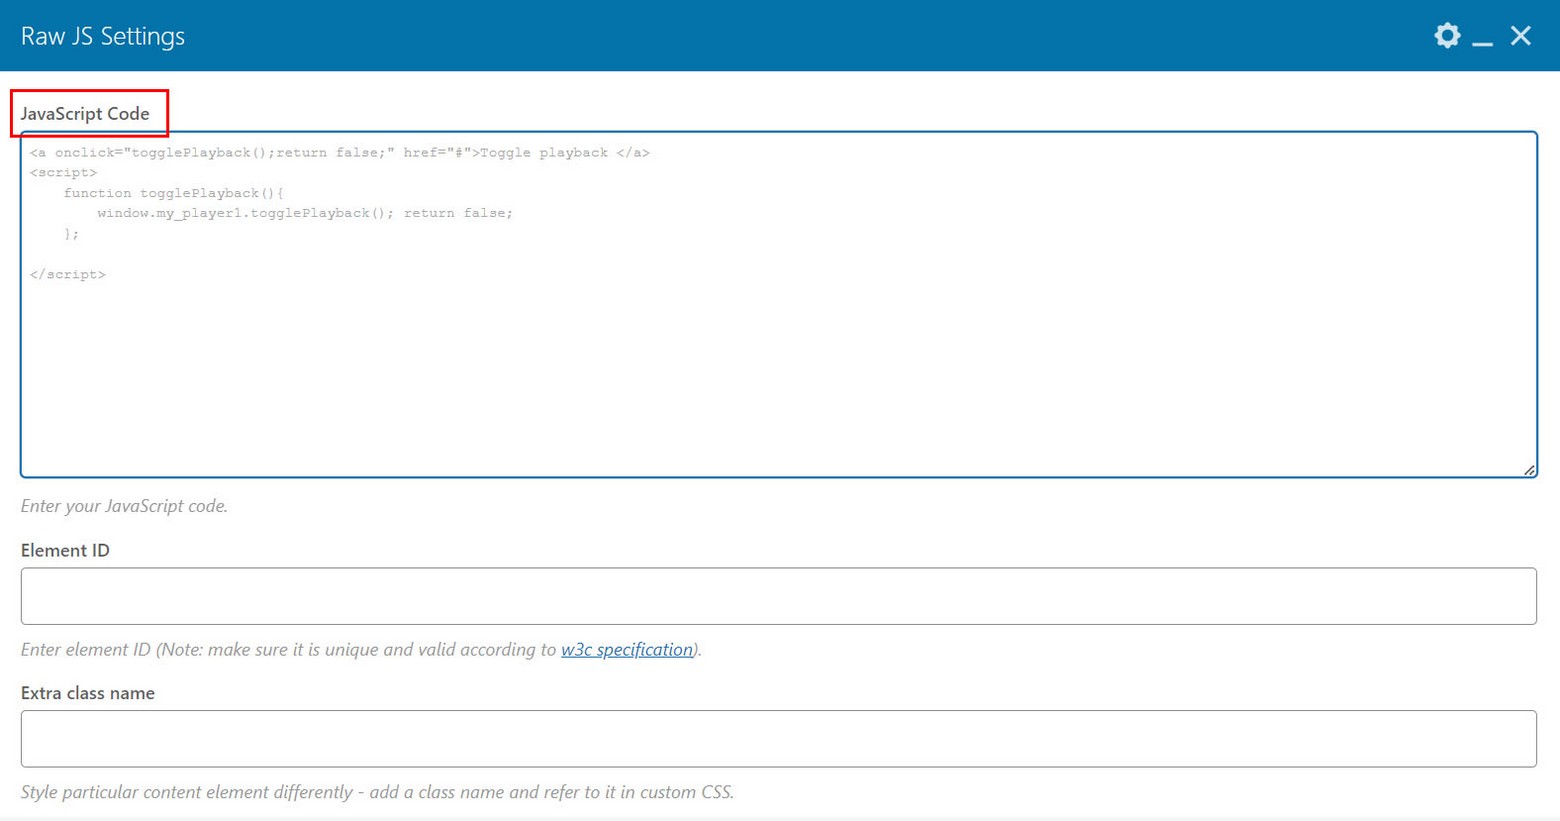Place cursor on the closing </script> tag line

tap(68, 275)
